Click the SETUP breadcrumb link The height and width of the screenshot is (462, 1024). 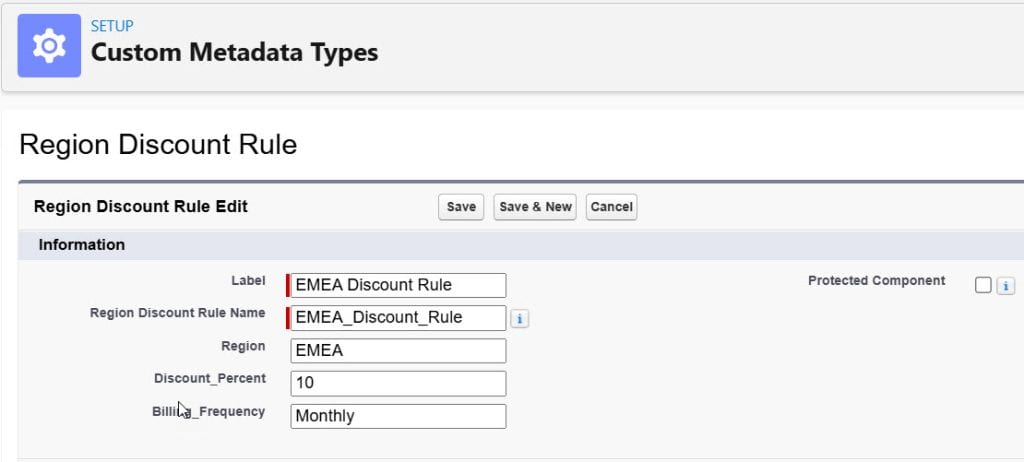tap(112, 26)
